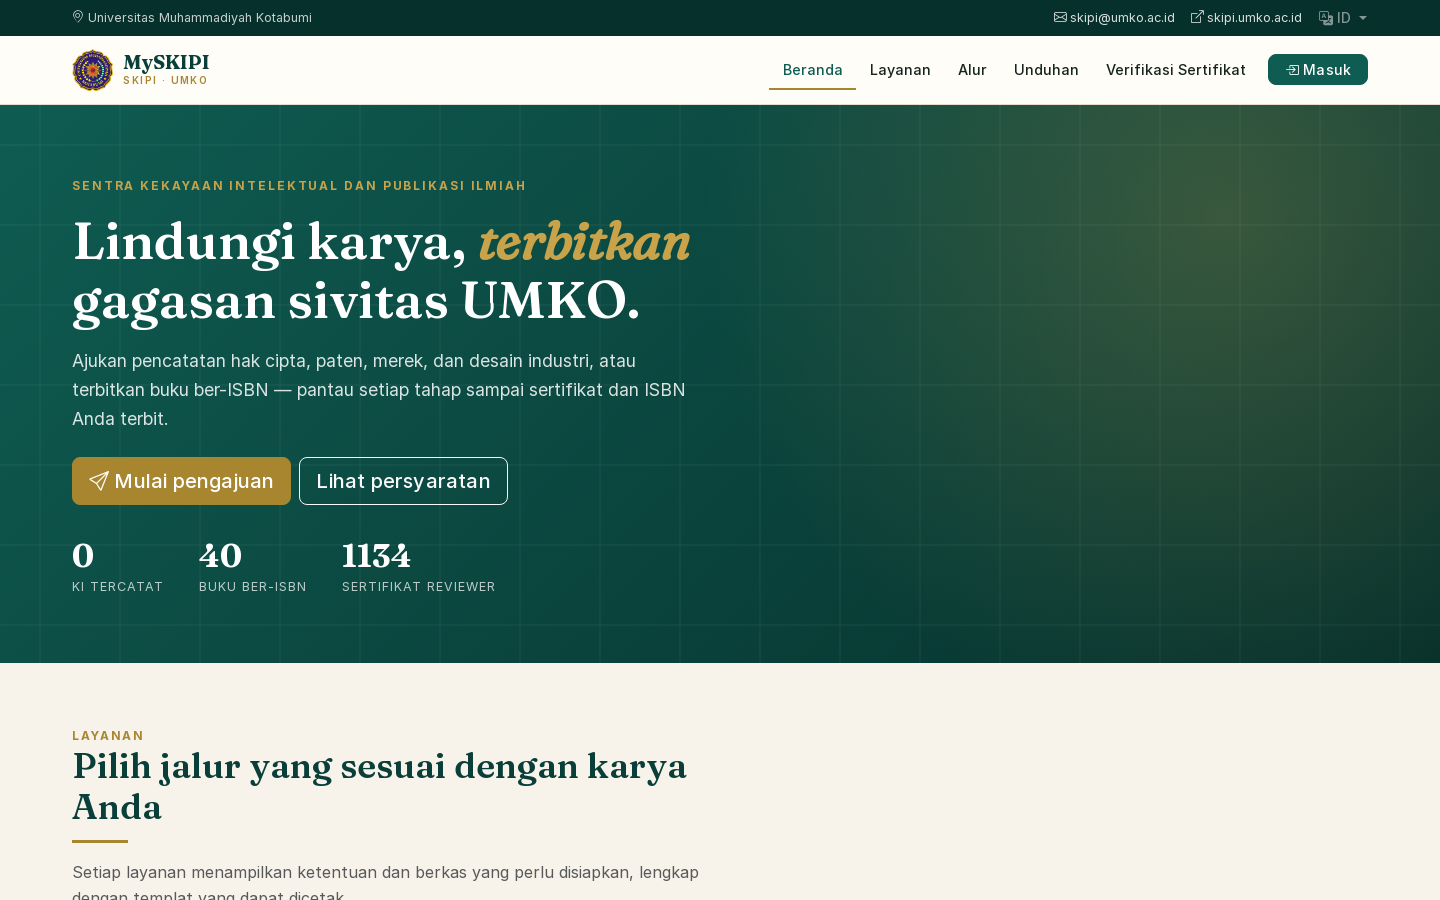
Task: Click the Lihat persyaratan button
Action: point(403,481)
